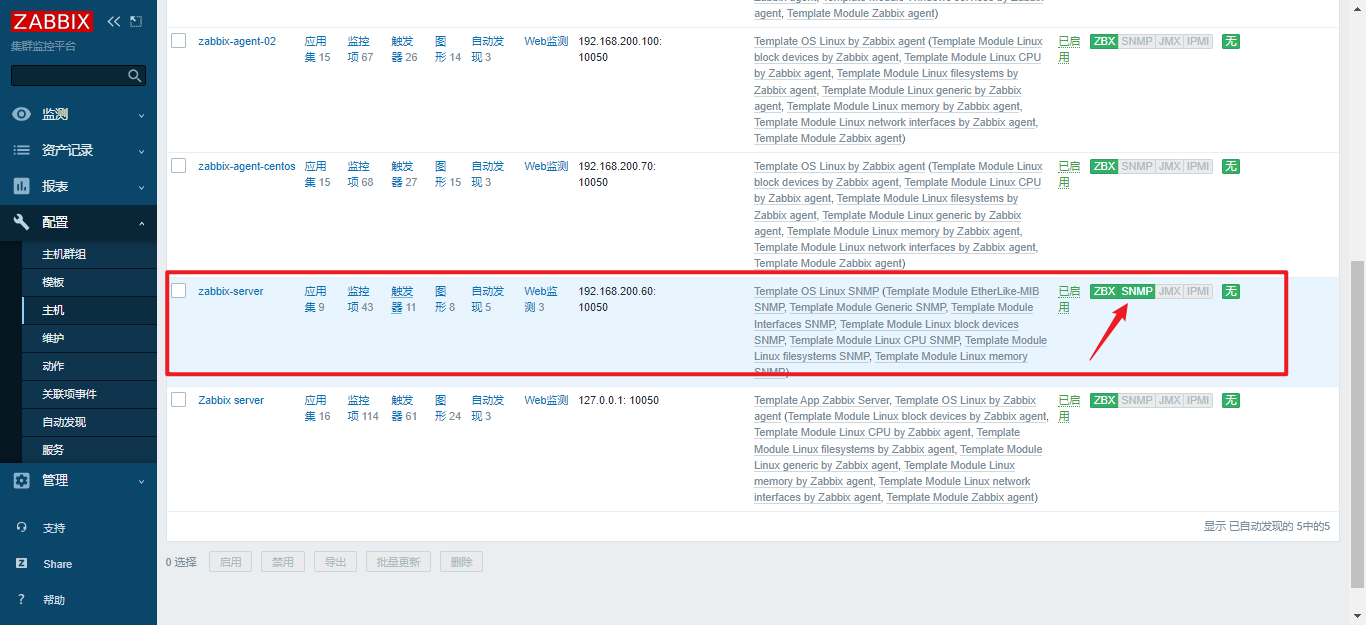Click the question mark icon for 帮助
The image size is (1366, 625).
click(x=21, y=600)
